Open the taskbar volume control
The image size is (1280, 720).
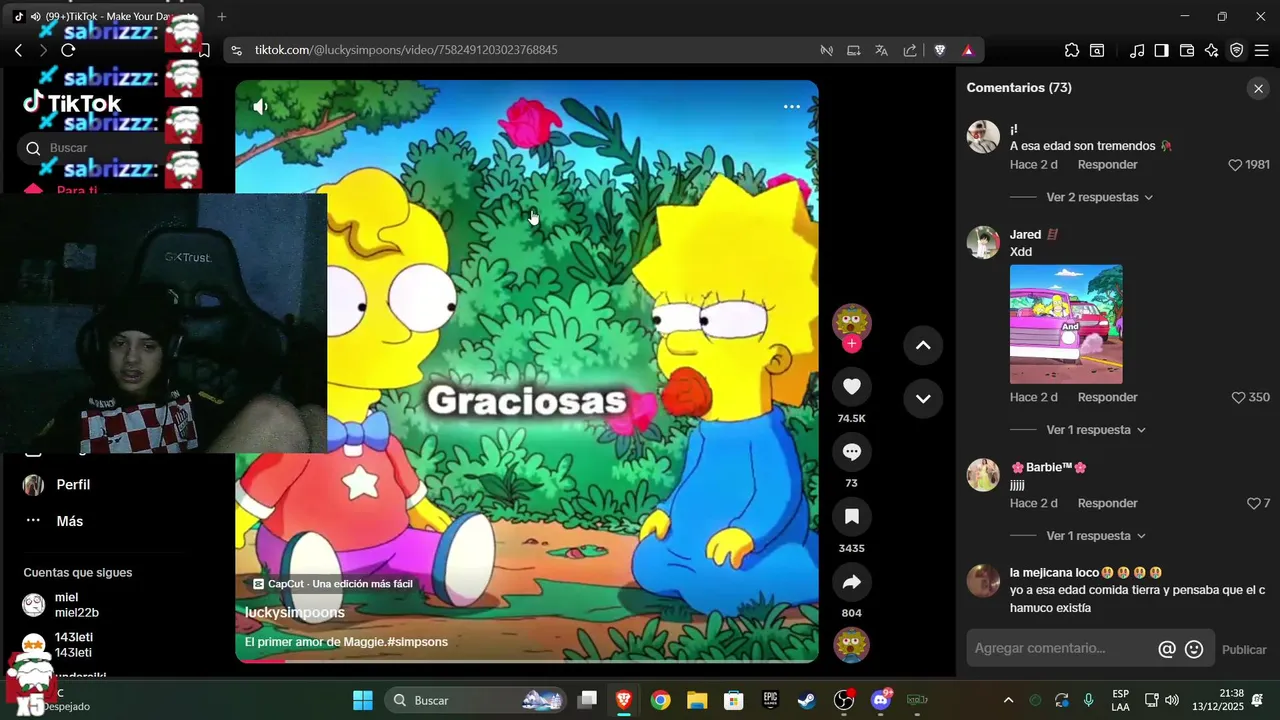click(x=1172, y=700)
